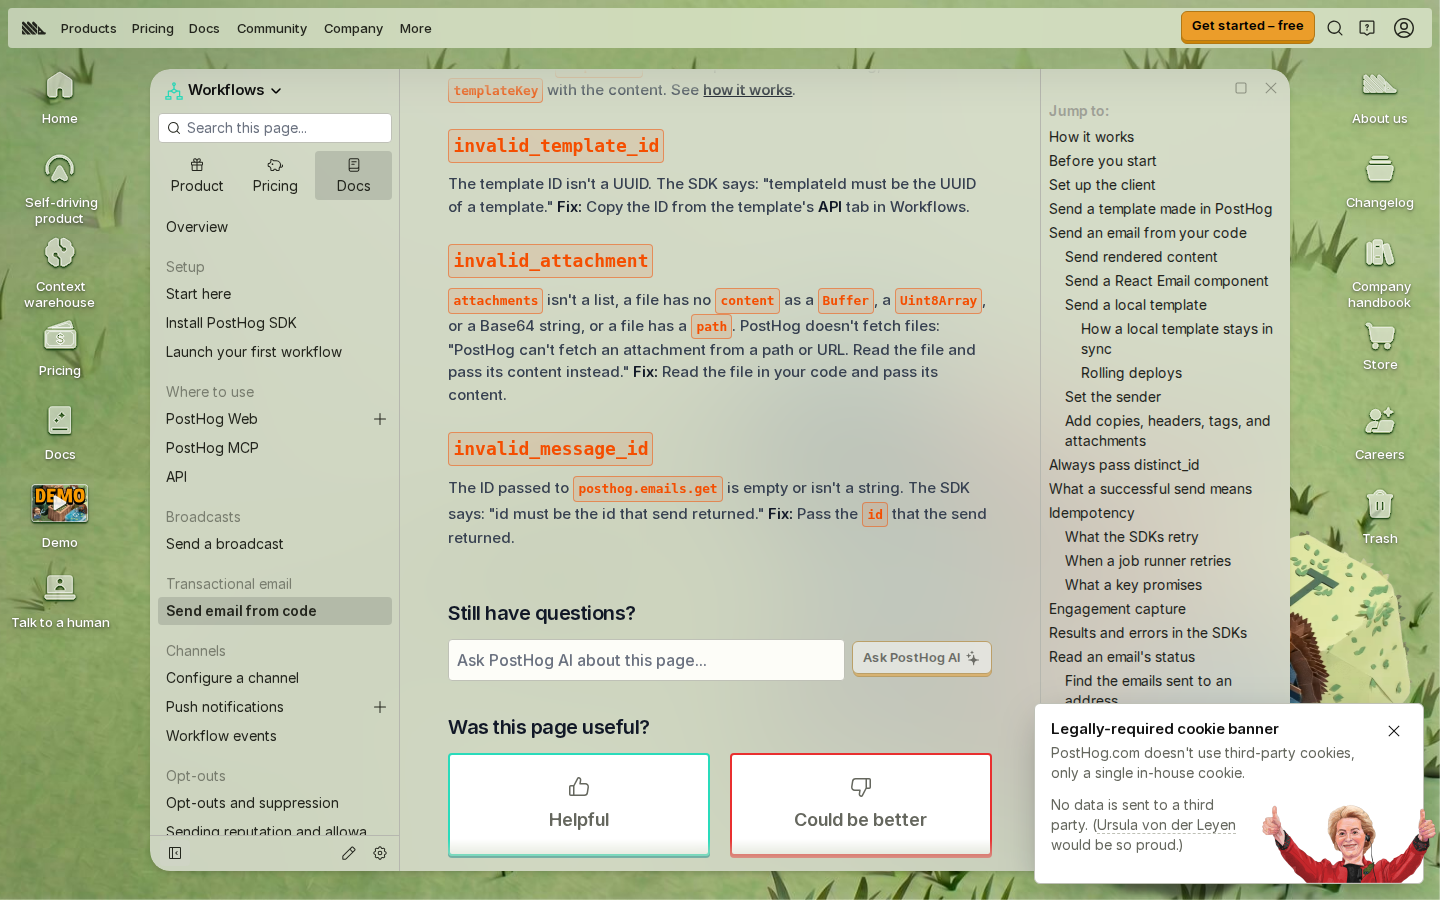This screenshot has width=1440, height=900.
Task: Open the Community menu
Action: pos(272,28)
